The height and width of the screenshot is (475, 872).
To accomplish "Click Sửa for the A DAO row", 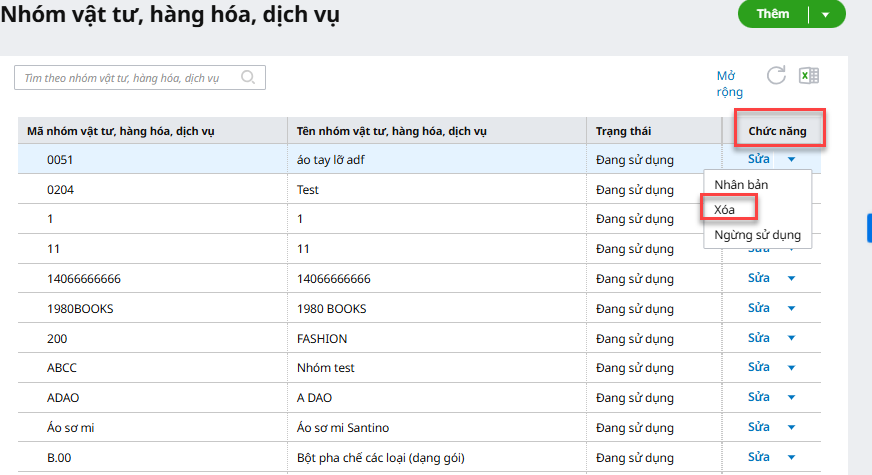I will tap(759, 398).
